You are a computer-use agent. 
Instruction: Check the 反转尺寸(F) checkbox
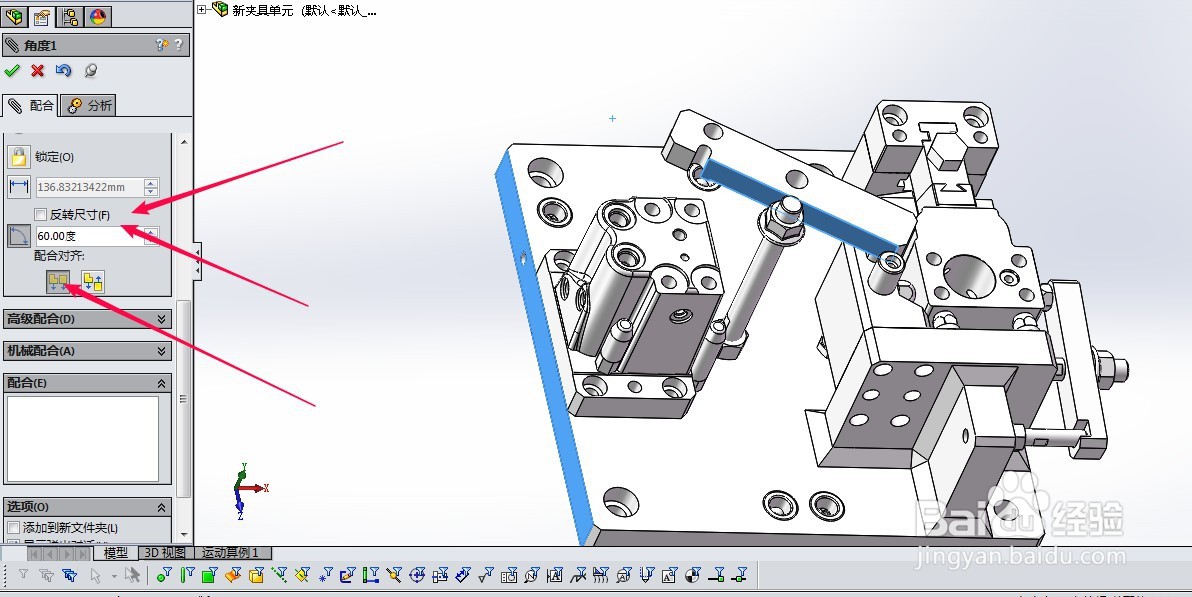(40, 215)
